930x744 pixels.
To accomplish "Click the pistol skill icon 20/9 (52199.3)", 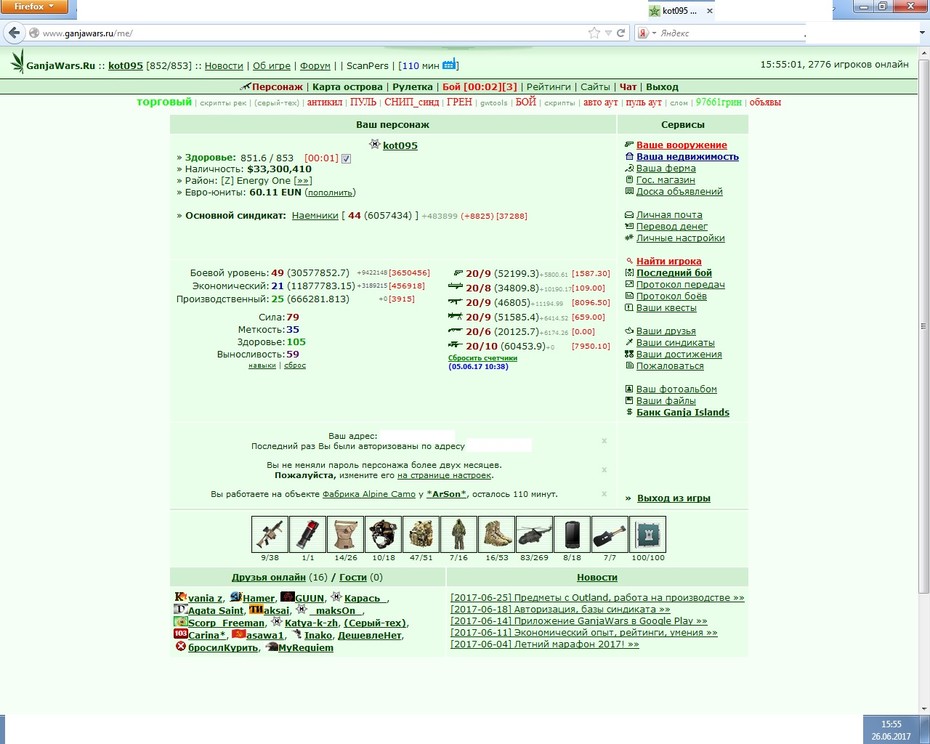I will (x=458, y=274).
